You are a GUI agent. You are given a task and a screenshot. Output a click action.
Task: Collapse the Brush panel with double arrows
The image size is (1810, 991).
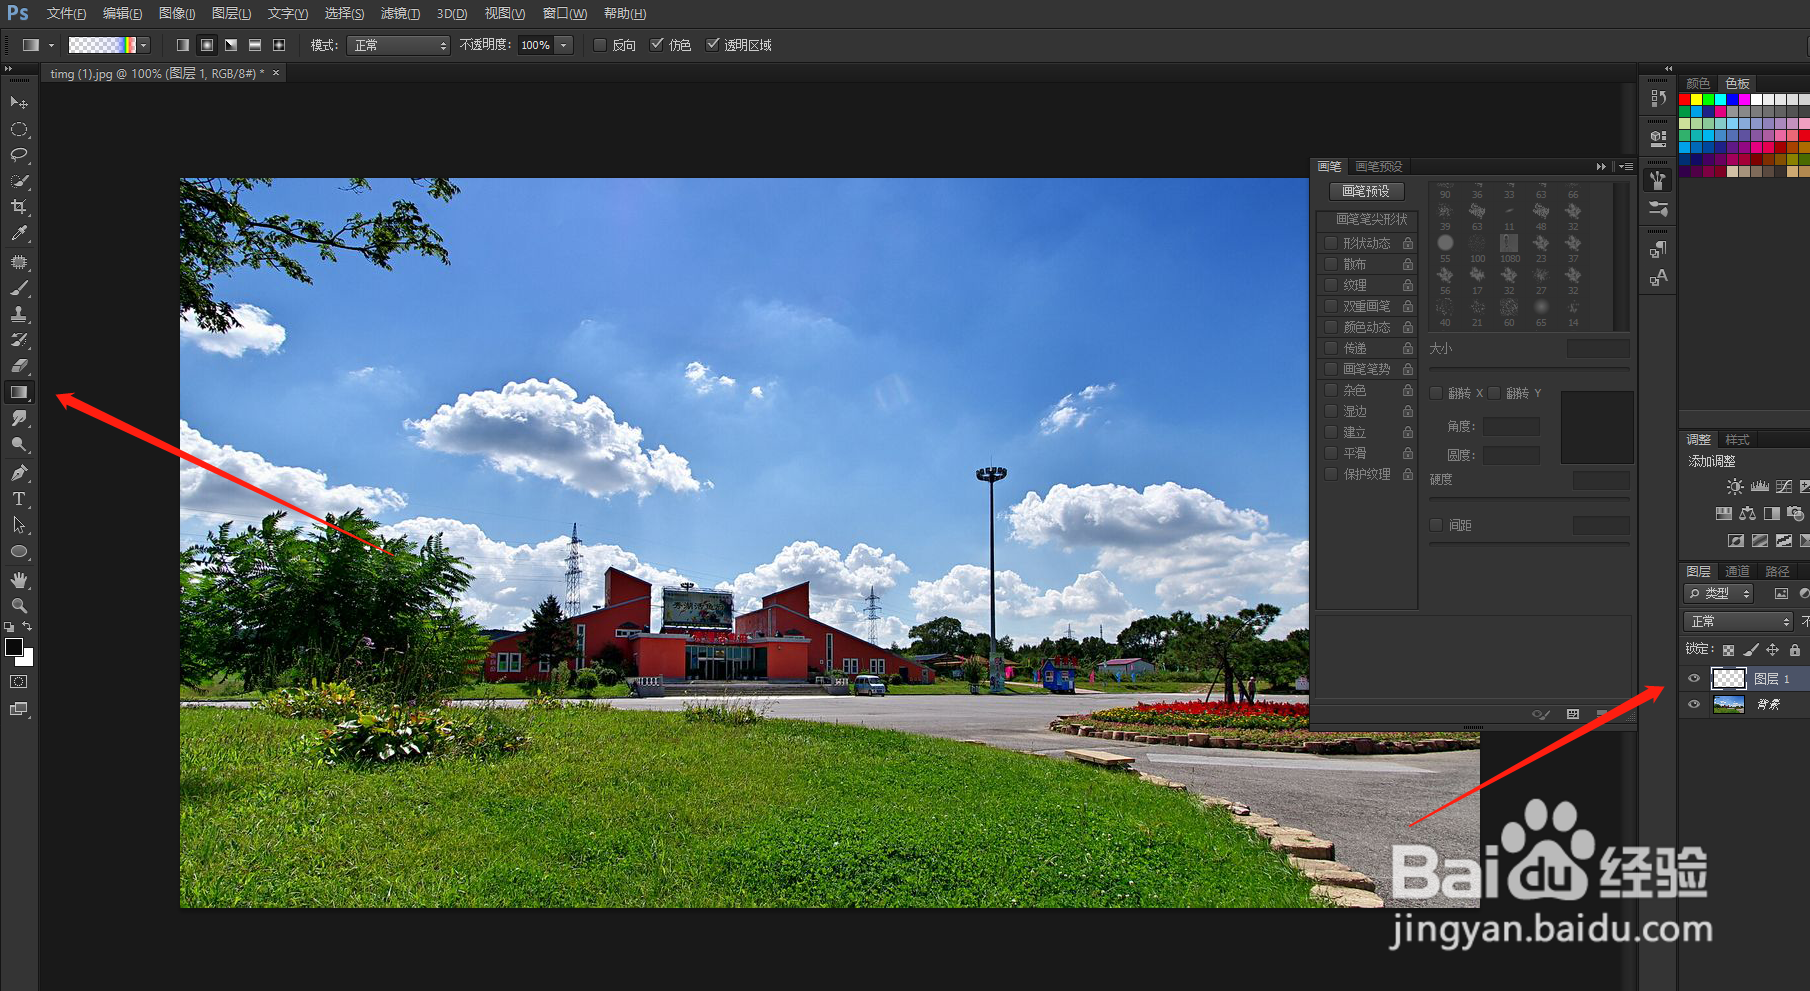(x=1601, y=167)
